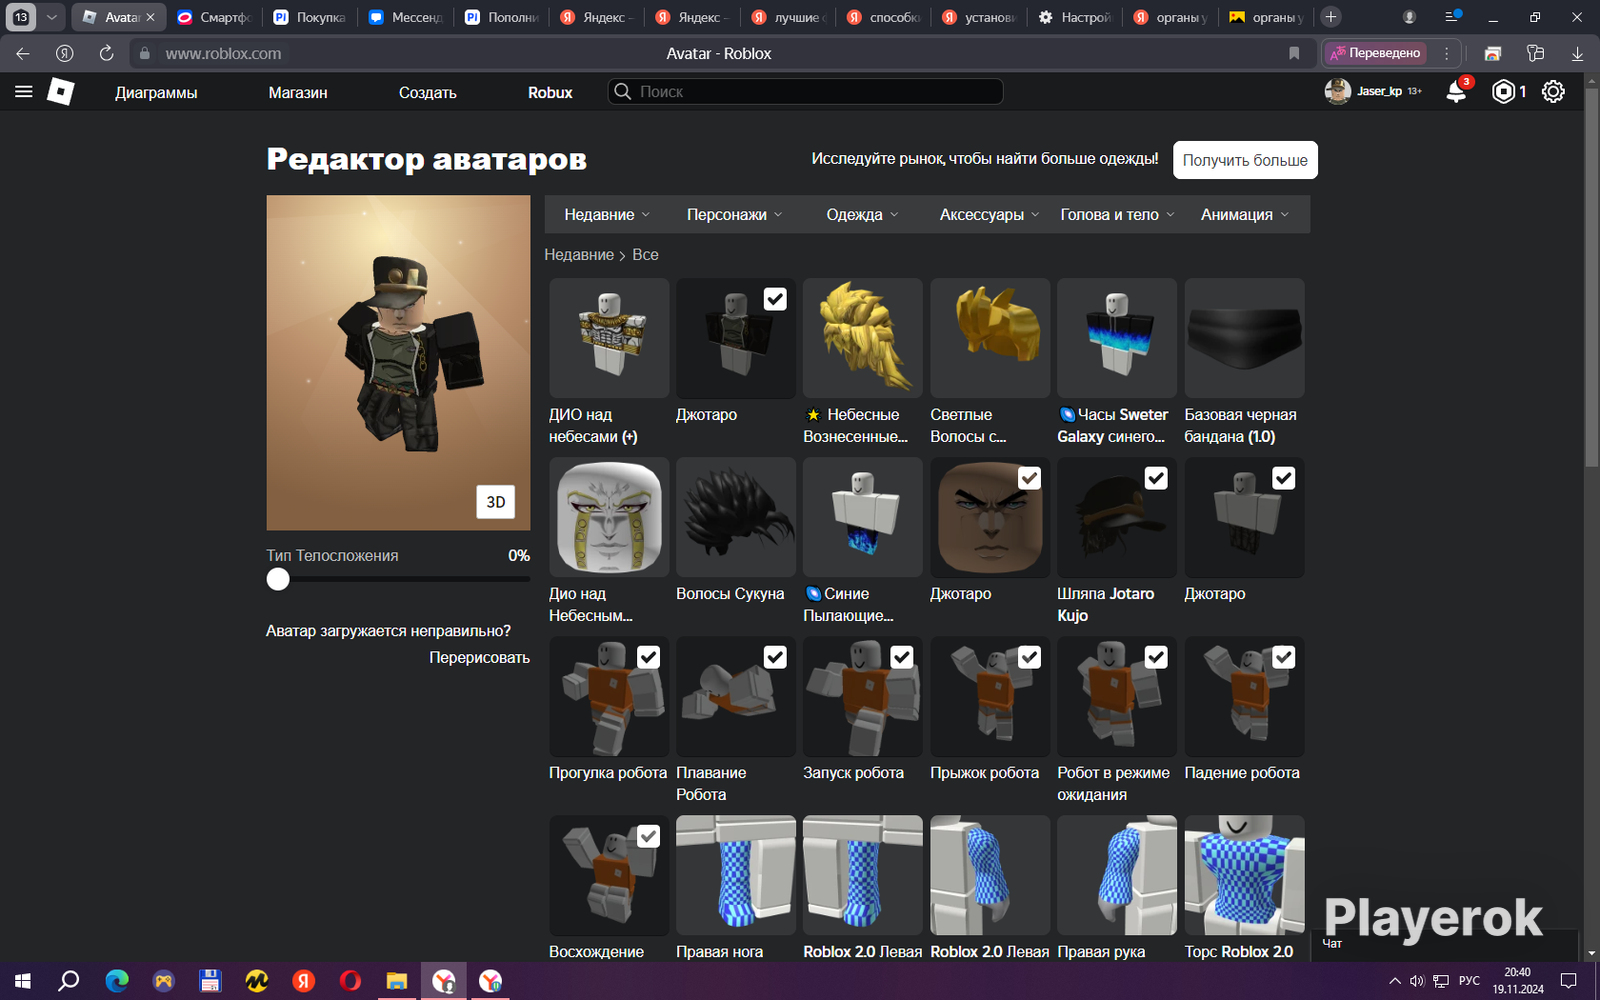Screen dimensions: 1600x1000
Task: Uncheck the Прыжок робота animation
Action: tap(1029, 657)
